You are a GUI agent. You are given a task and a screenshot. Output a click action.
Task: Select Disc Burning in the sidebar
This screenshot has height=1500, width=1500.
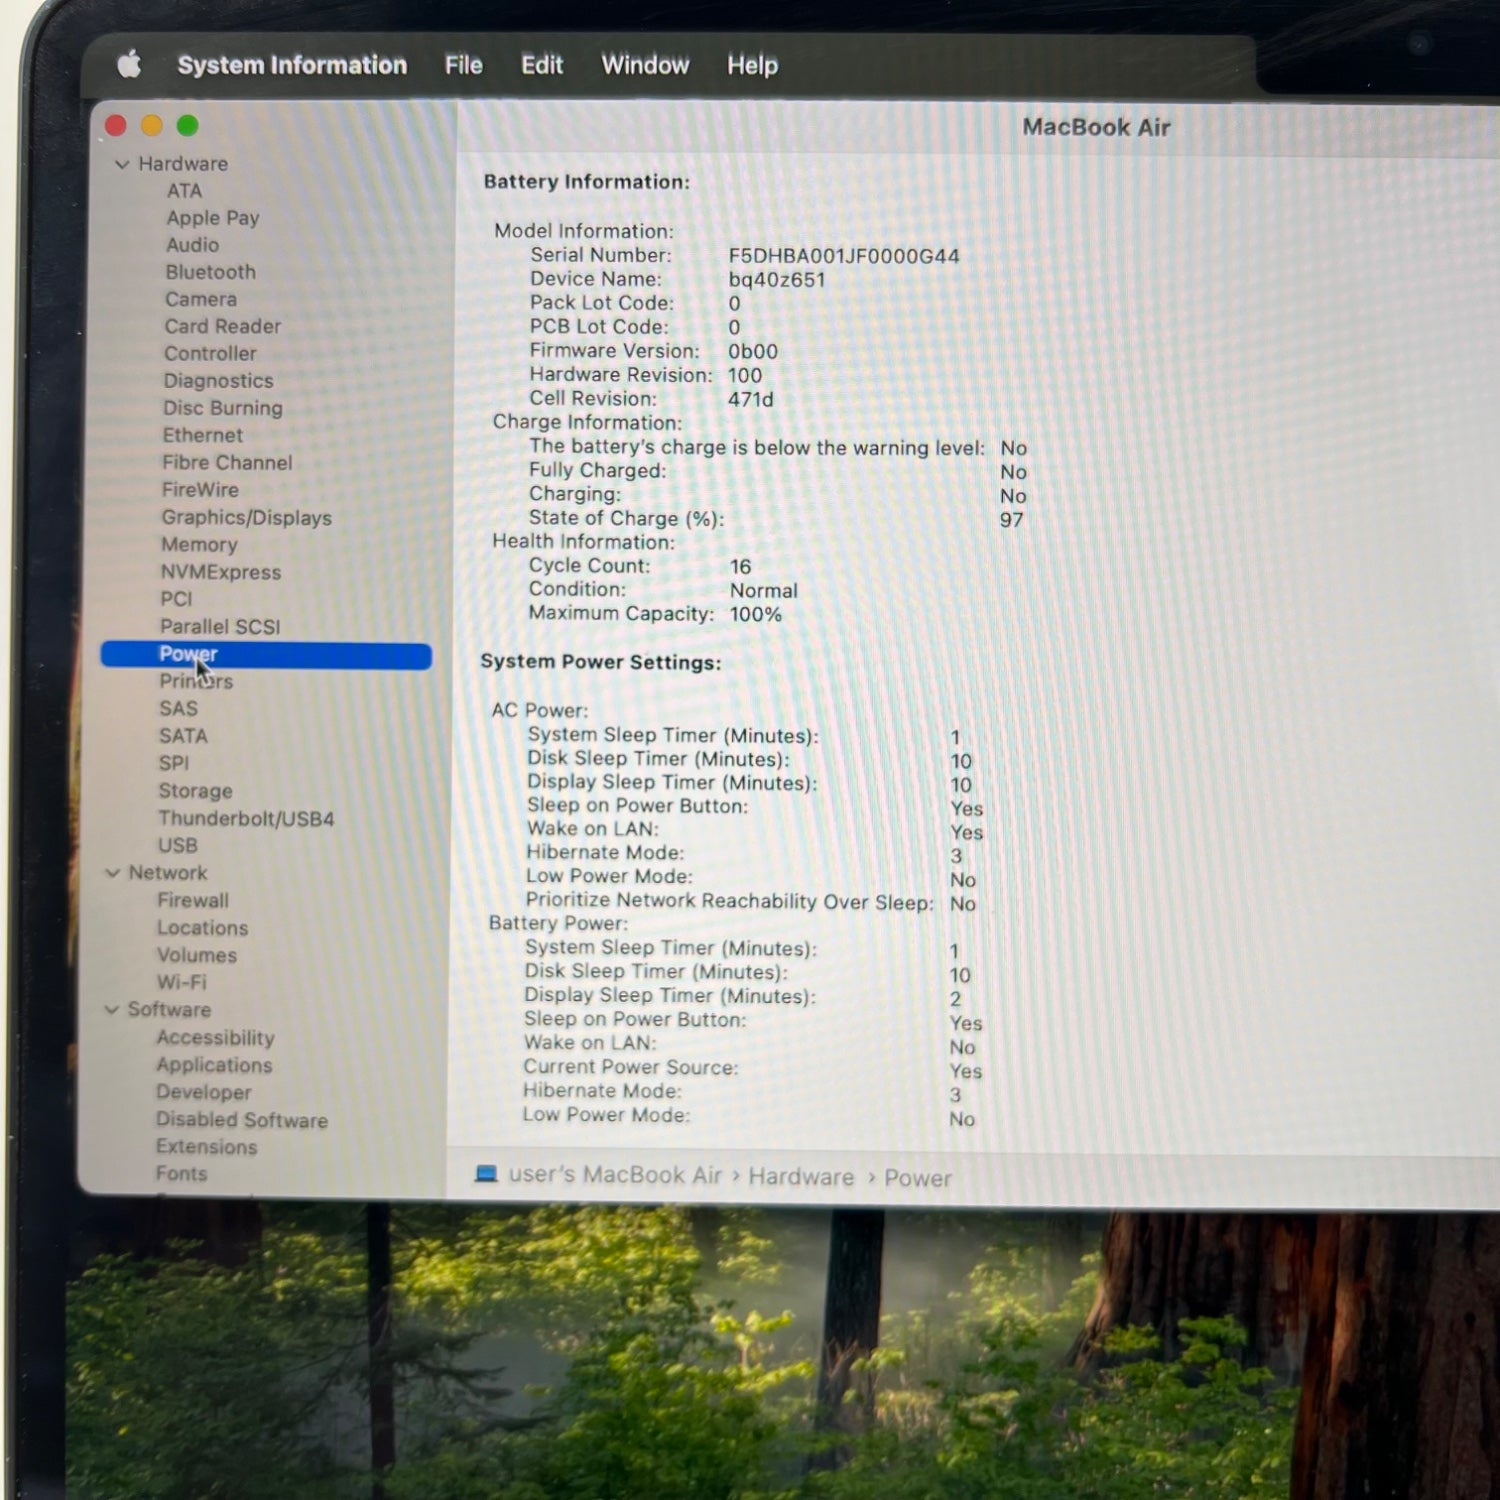(223, 408)
